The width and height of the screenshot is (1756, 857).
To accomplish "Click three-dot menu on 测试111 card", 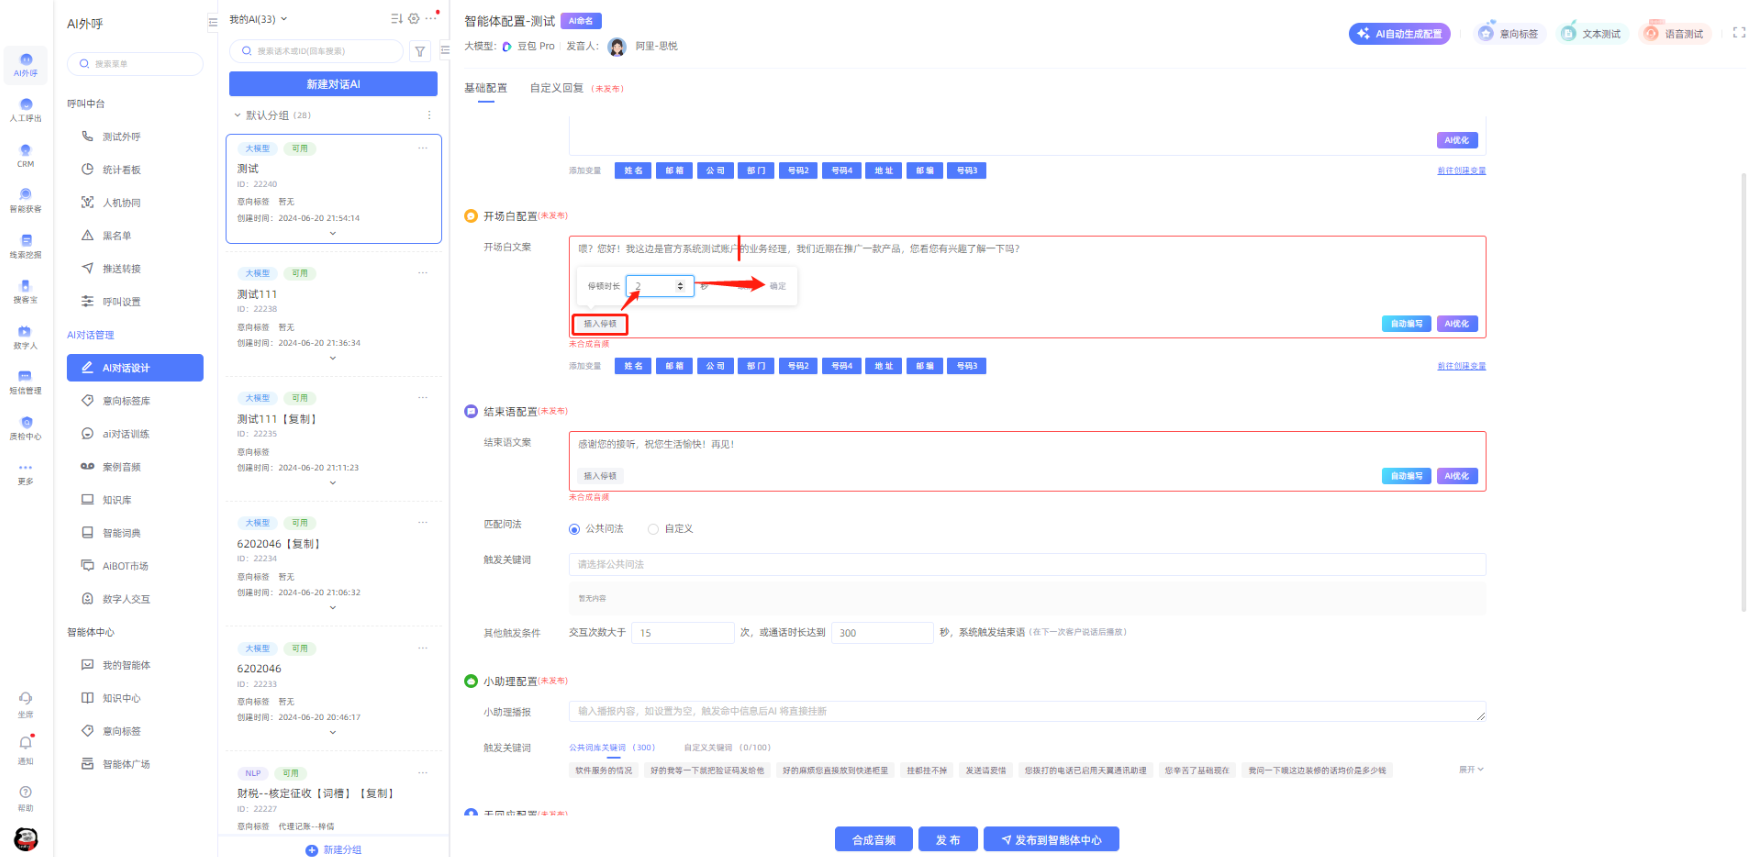I will (423, 273).
